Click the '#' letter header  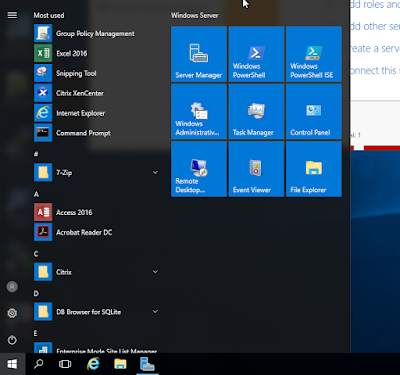(36, 154)
